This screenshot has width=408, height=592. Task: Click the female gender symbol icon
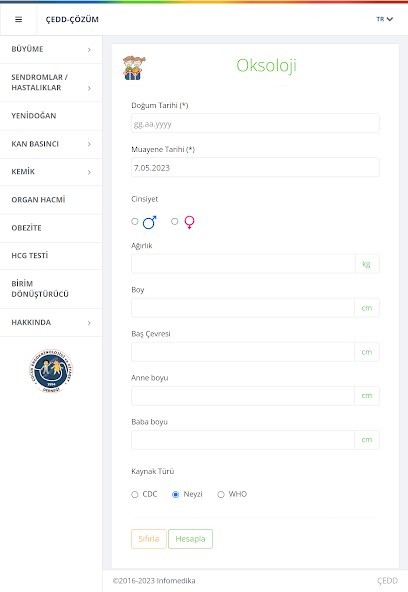[189, 222]
